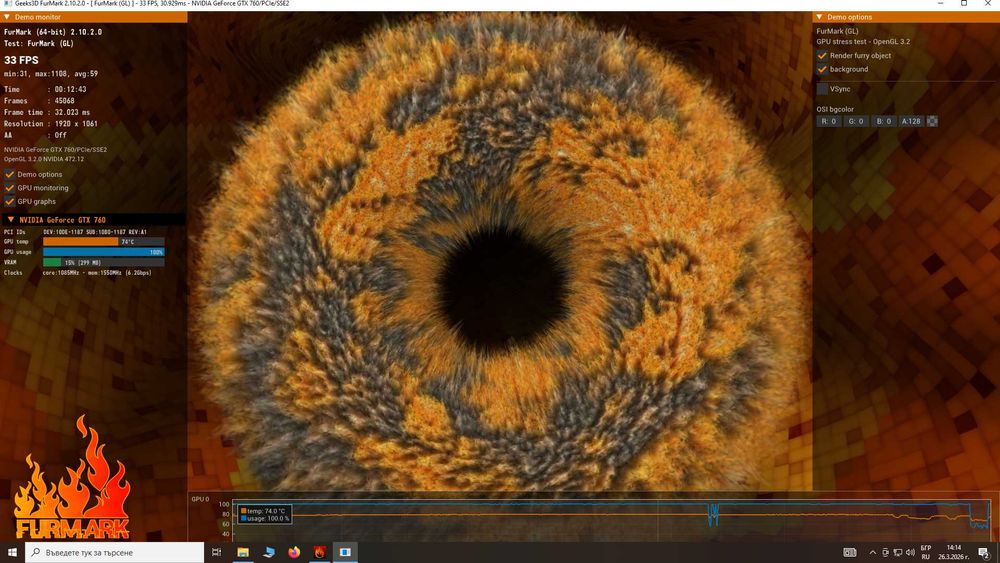The height and width of the screenshot is (563, 1000).
Task: Open Task View from the taskbar
Action: click(216, 552)
